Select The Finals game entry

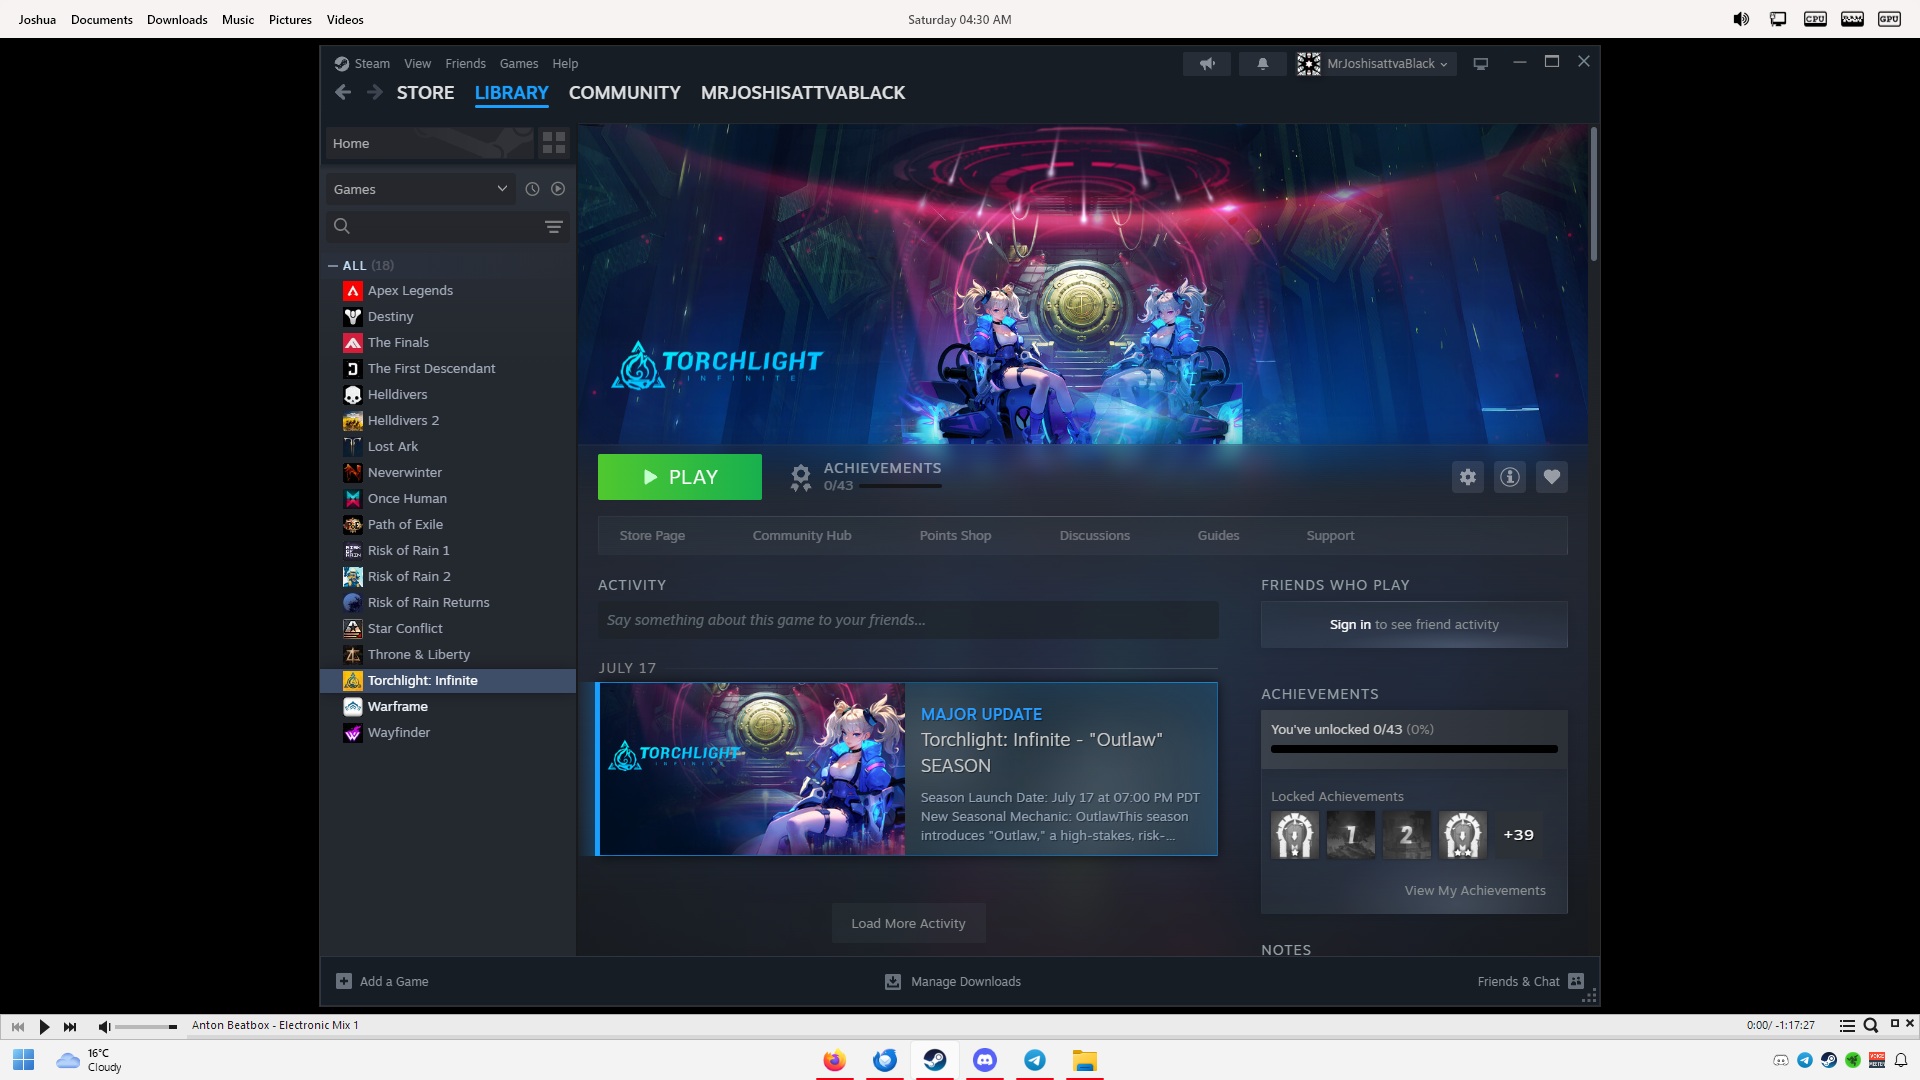pos(448,342)
